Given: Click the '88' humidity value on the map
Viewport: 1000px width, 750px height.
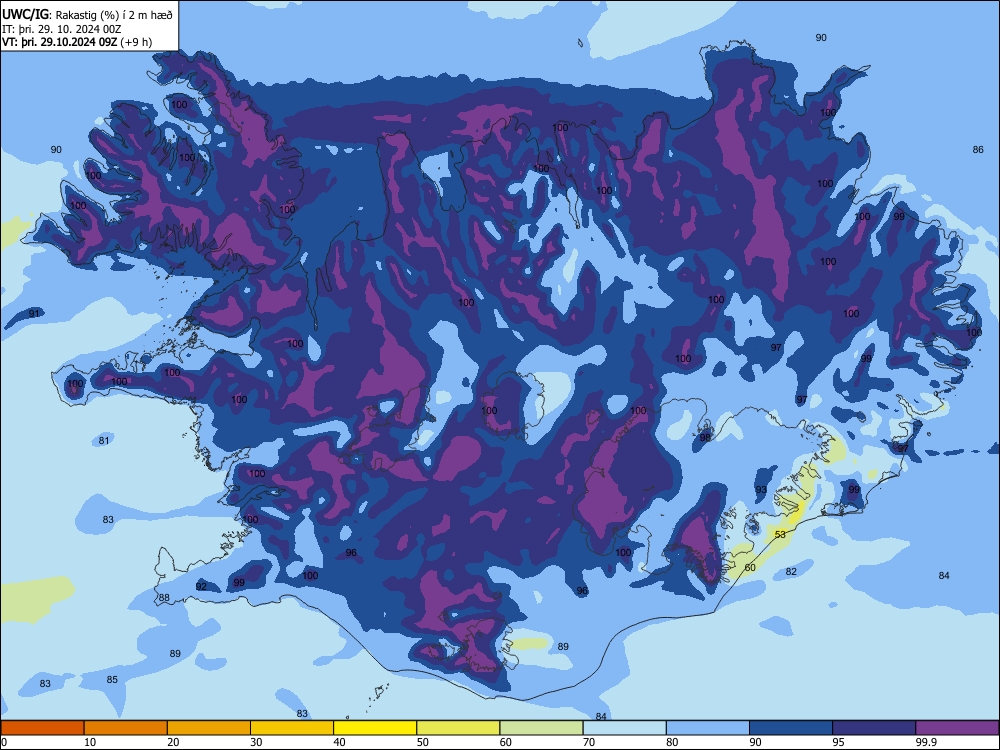Looking at the screenshot, I should click(x=165, y=598).
